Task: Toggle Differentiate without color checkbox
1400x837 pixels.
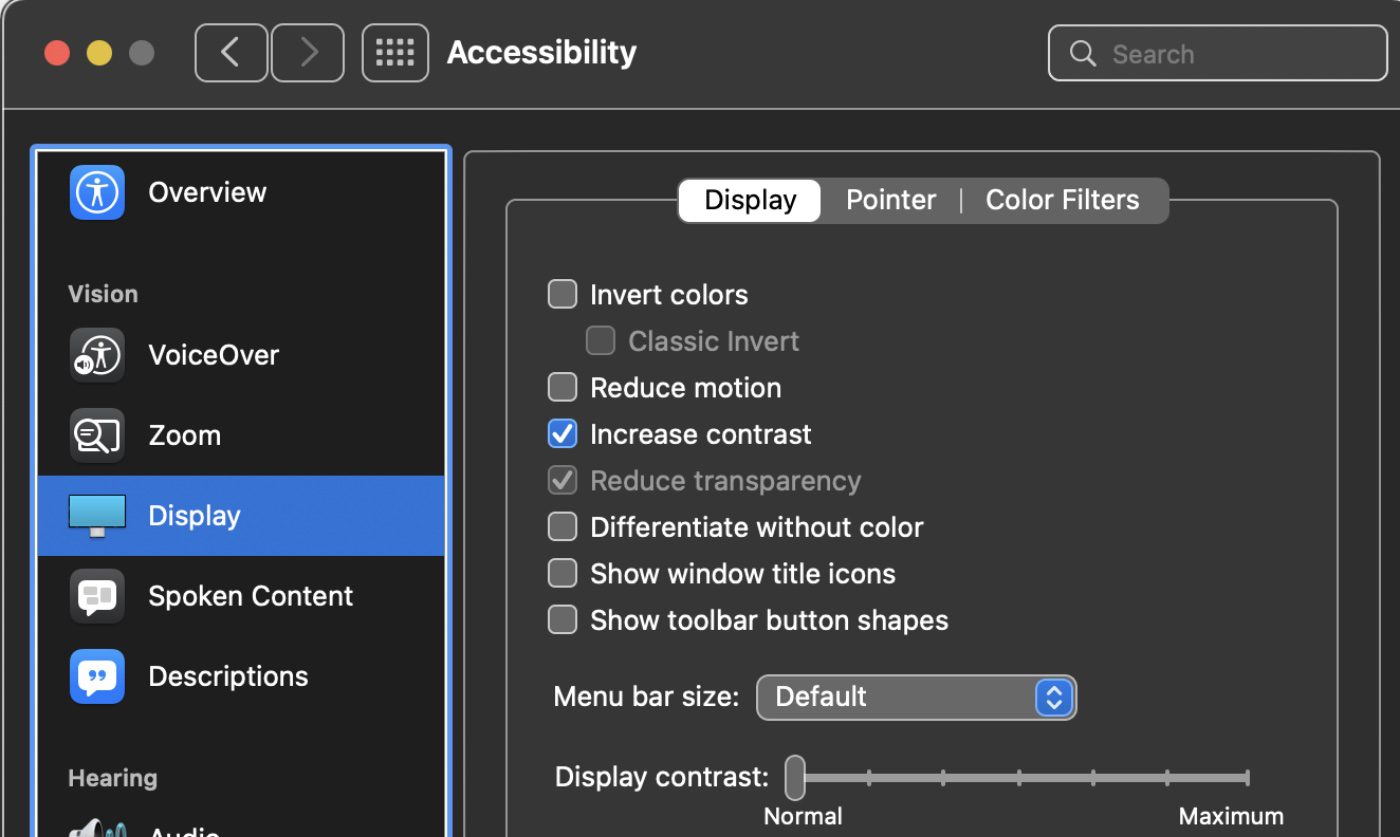Action: tap(563, 527)
